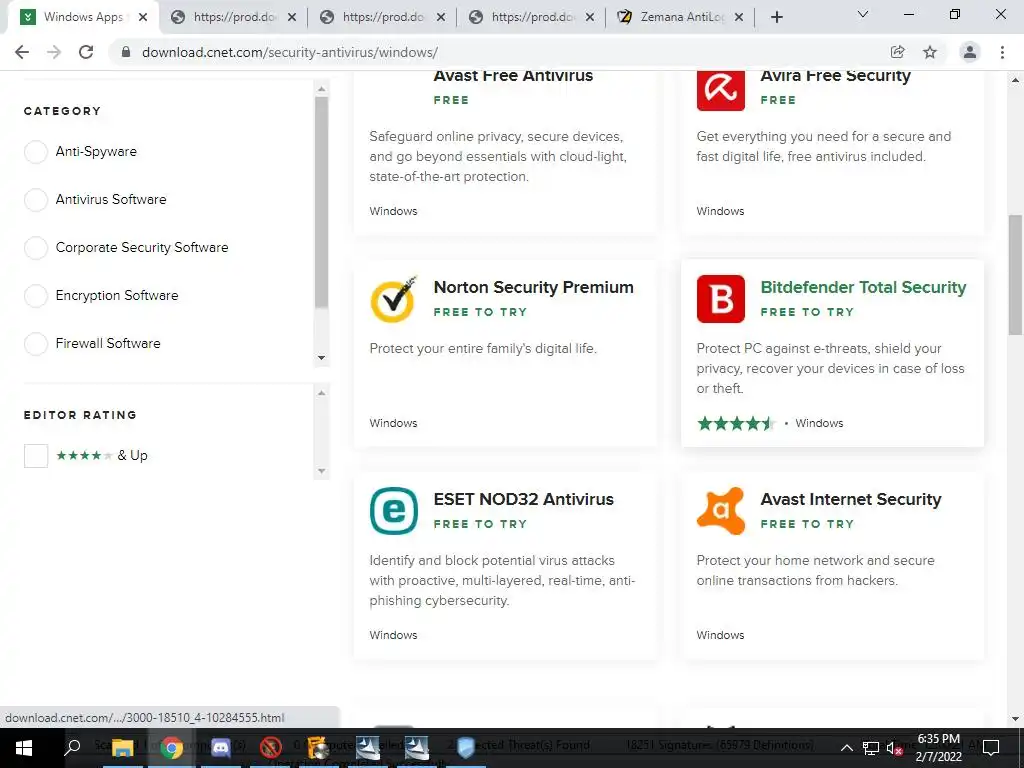Click the red prohibition-sign taskbar icon
Screen dimensions: 1024x768
(270, 748)
